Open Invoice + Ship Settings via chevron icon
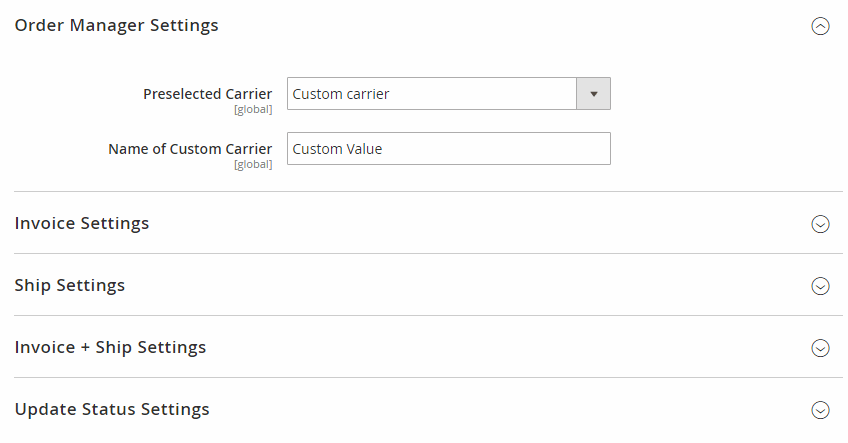Image resolution: width=848 pixels, height=443 pixels. pos(820,348)
